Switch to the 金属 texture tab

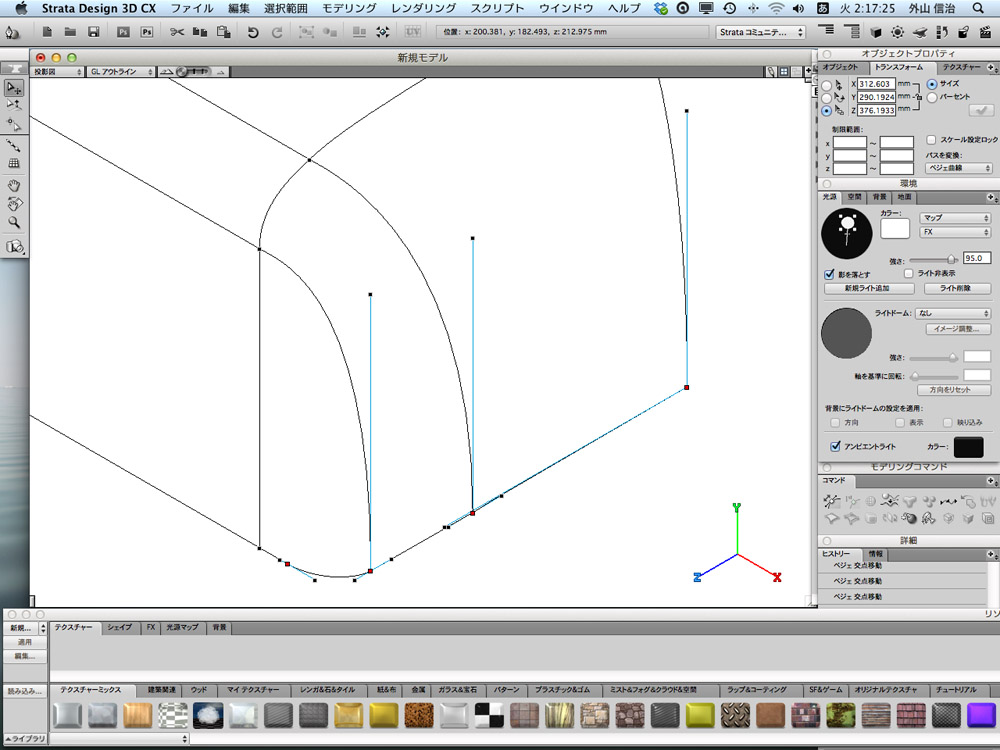[418, 690]
